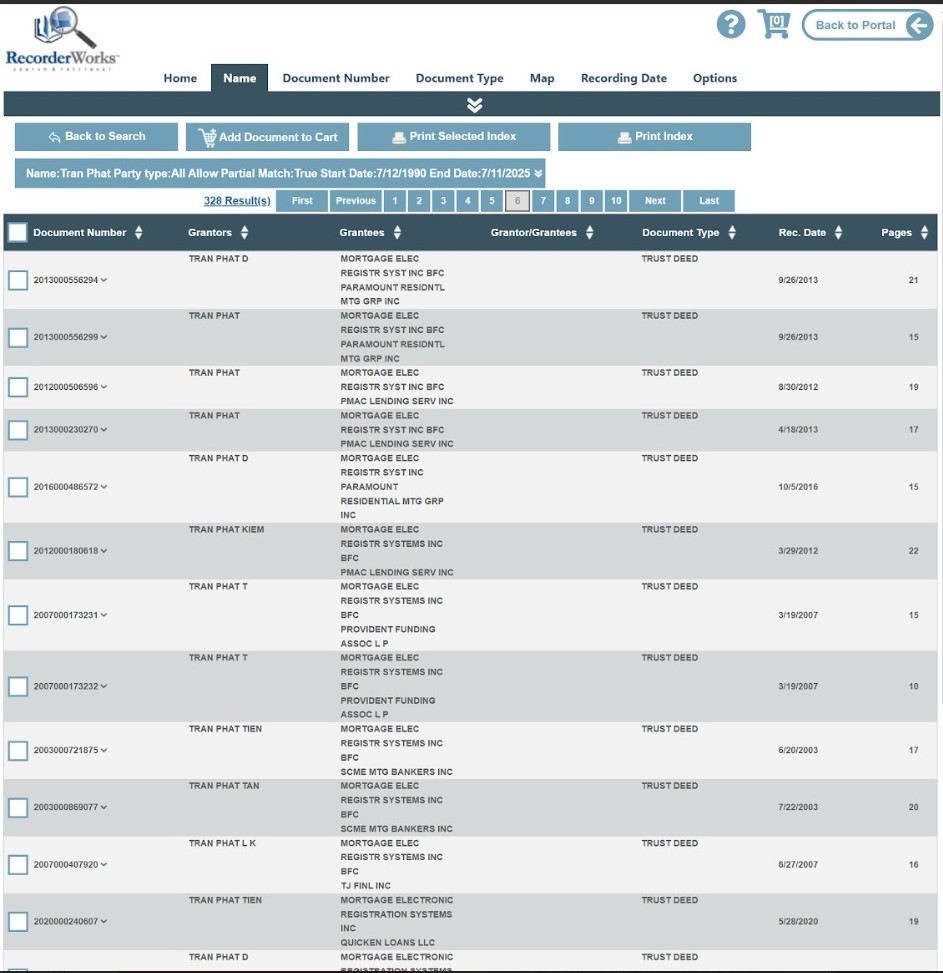This screenshot has height=973, width=943.
Task: Sort by Document Type column arrows
Action: pos(732,233)
